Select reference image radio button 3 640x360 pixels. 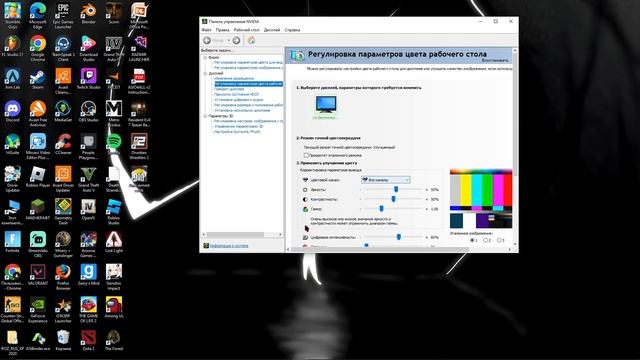coord(499,240)
